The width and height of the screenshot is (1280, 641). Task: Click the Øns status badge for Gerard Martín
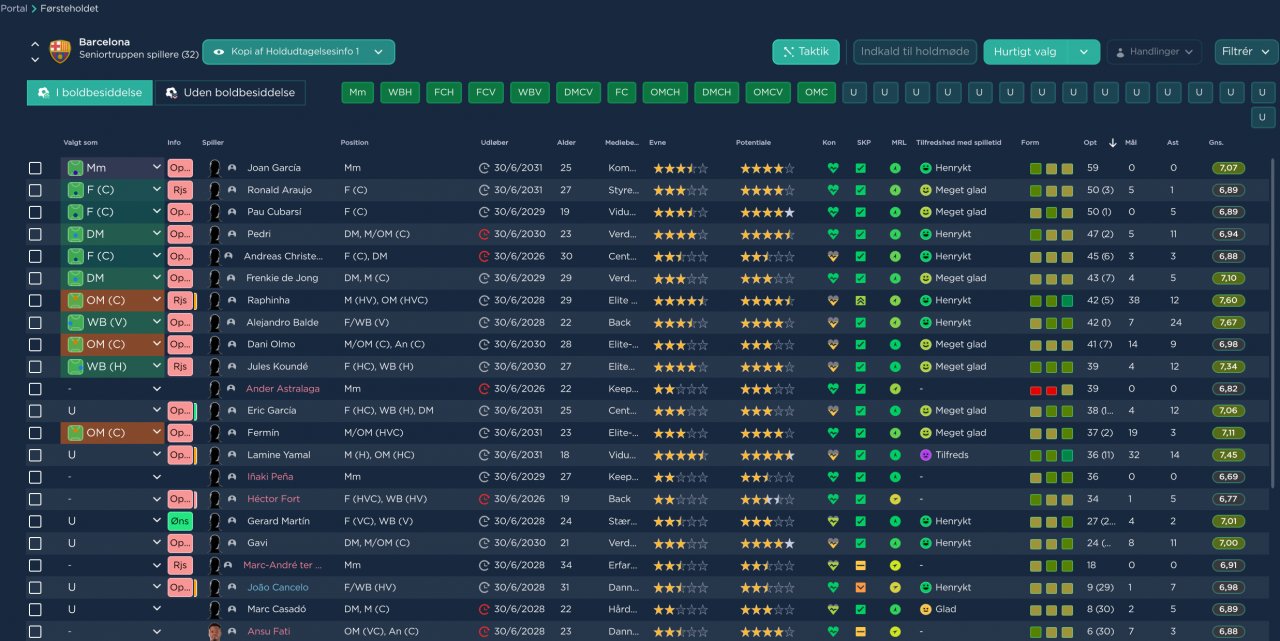(180, 521)
